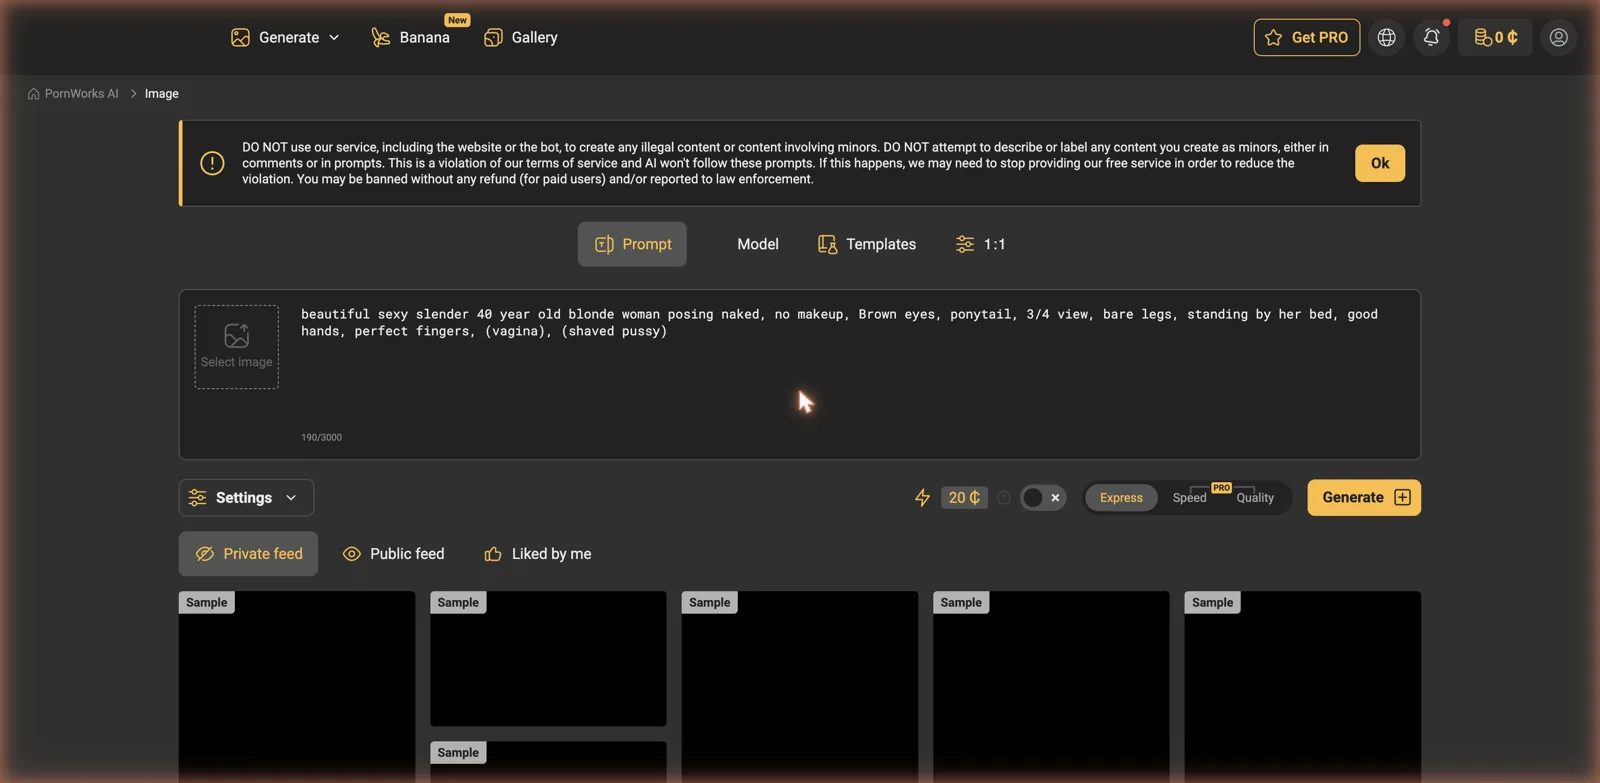Click the Banana icon in the header
The width and height of the screenshot is (1600, 783).
380,37
